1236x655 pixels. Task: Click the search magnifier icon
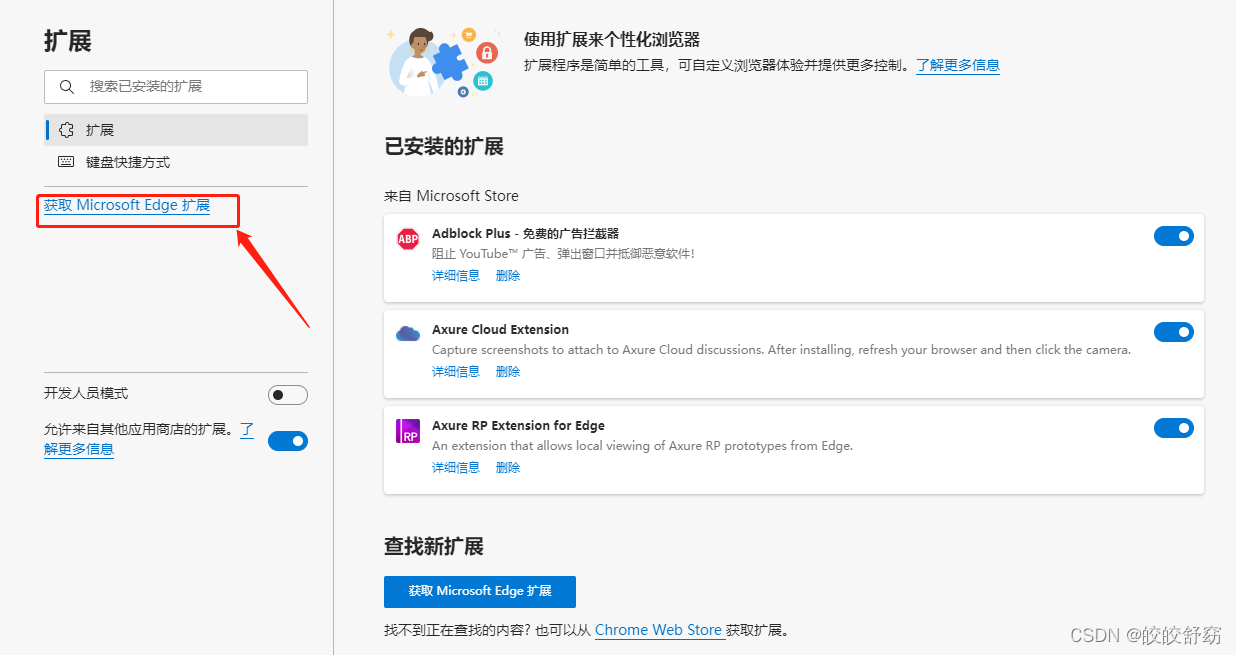[67, 87]
